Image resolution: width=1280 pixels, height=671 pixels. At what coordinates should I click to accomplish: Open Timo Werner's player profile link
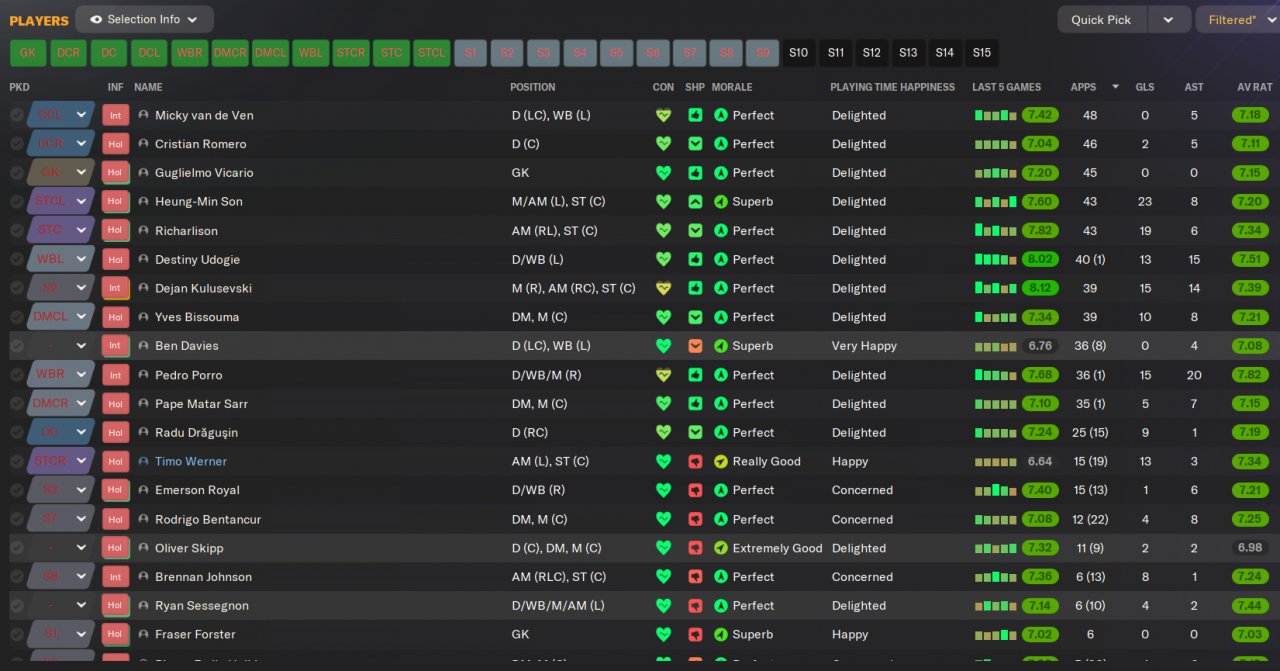[x=191, y=461]
